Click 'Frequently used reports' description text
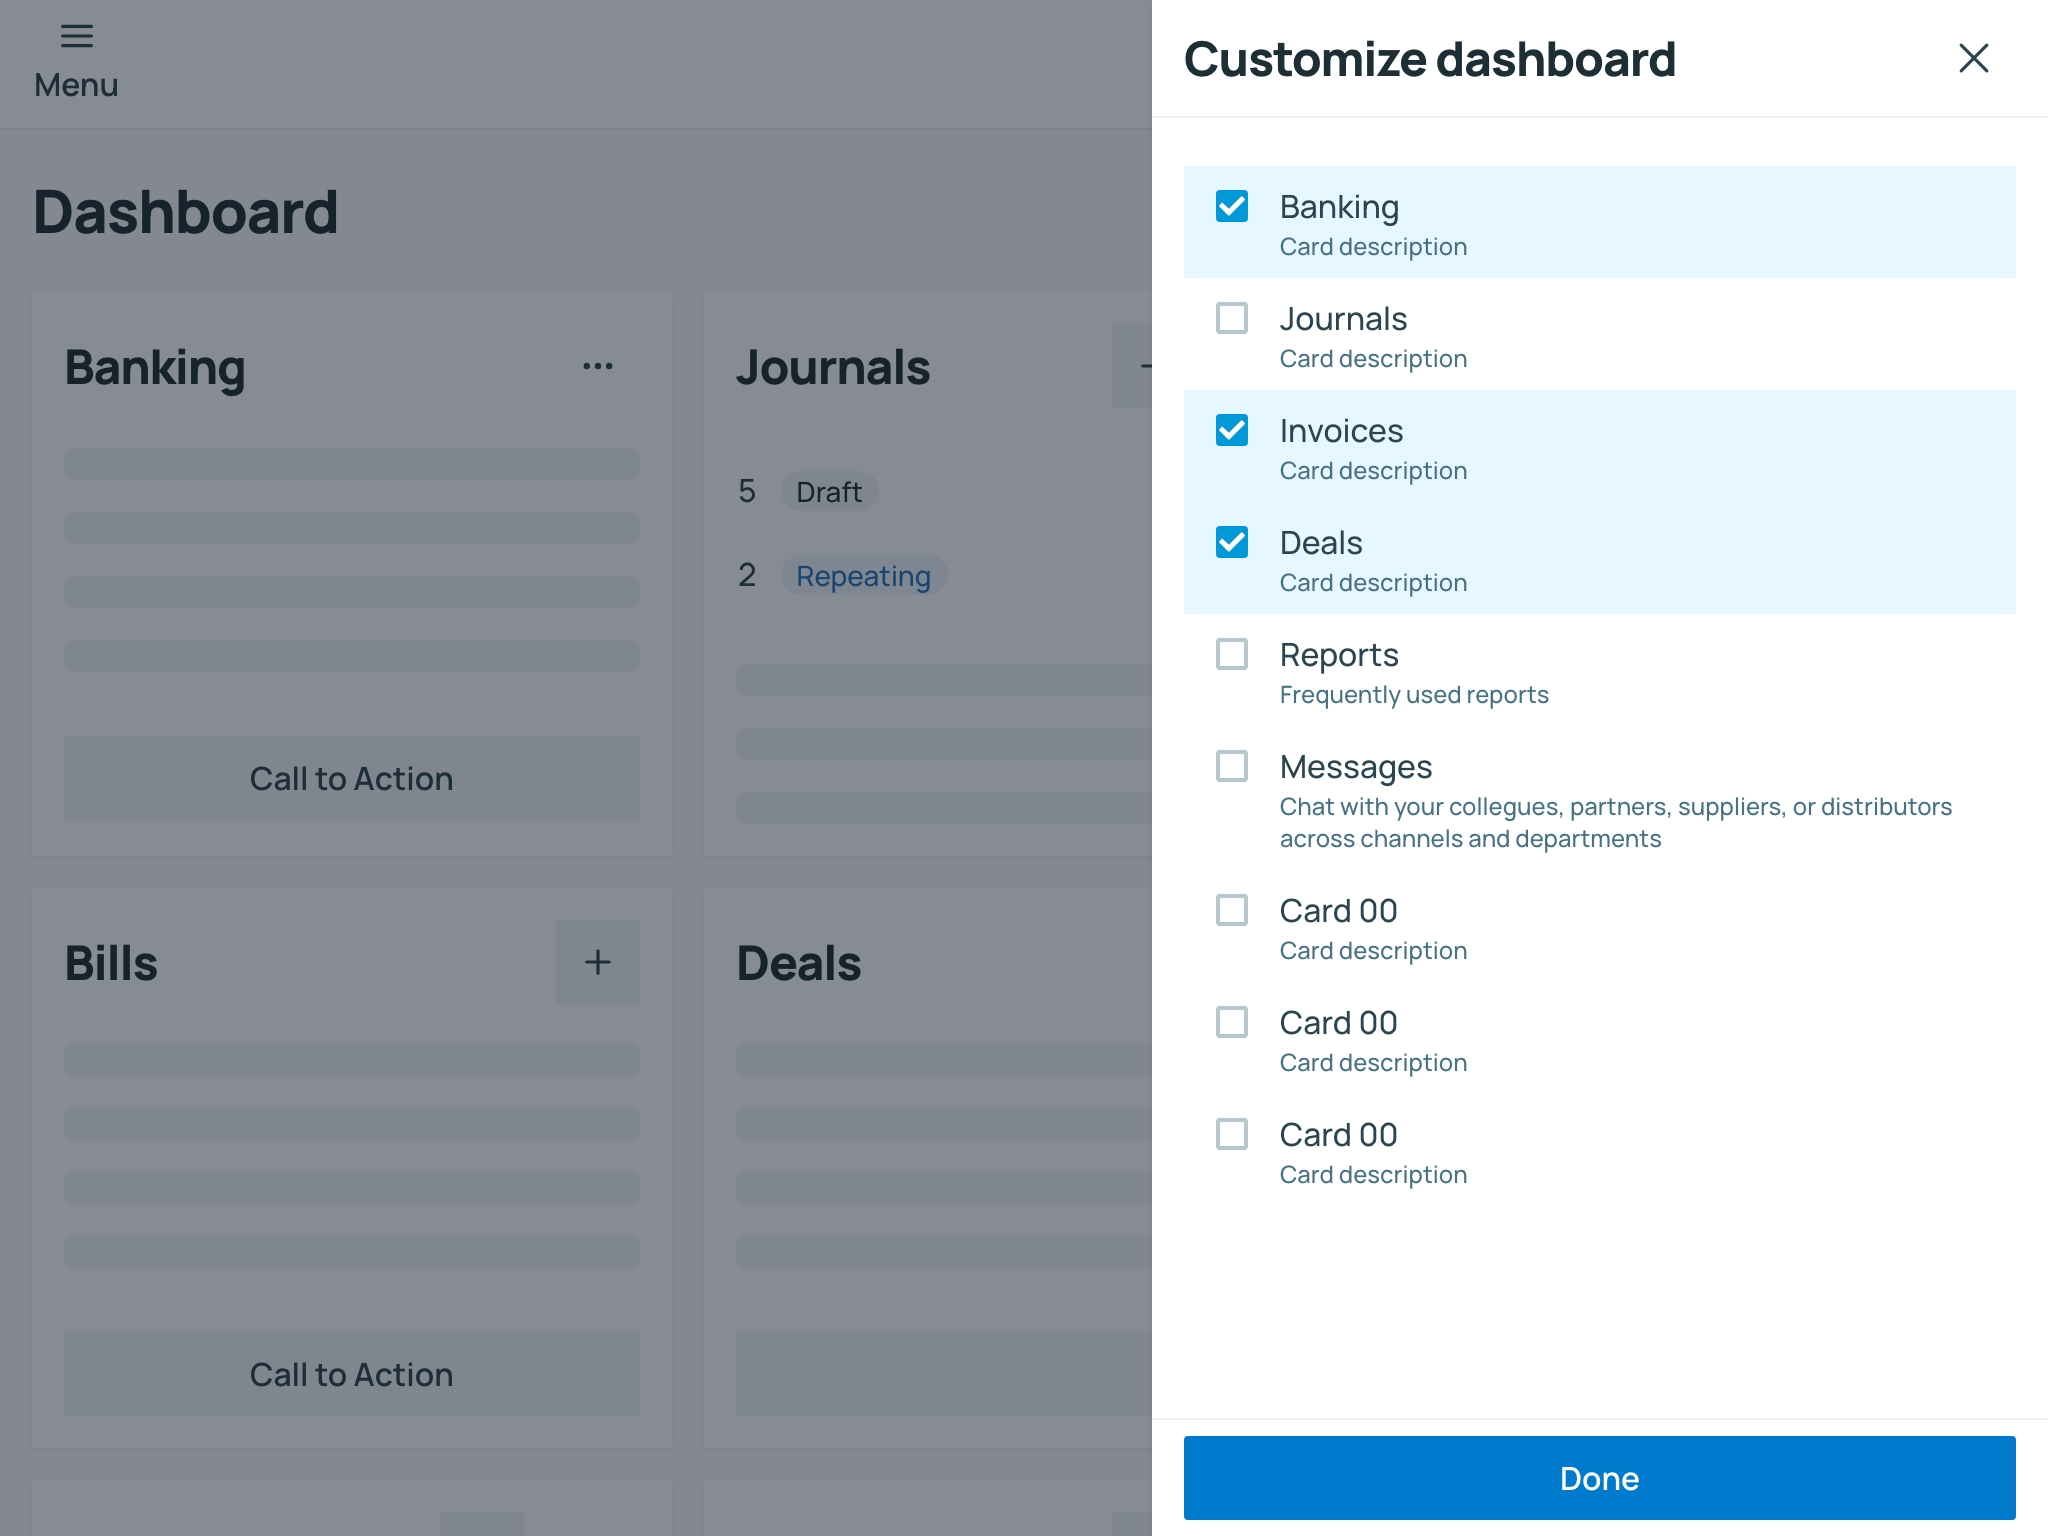 [1414, 695]
